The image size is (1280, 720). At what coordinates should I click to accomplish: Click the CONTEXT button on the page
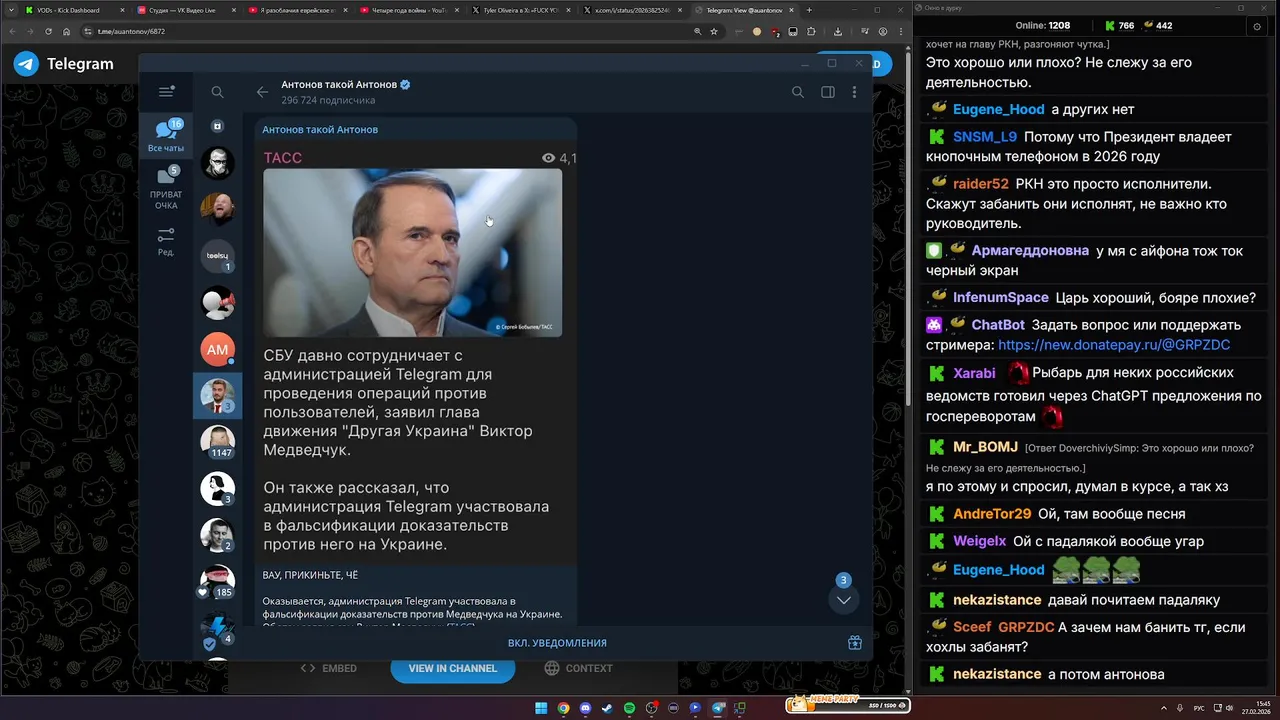tap(578, 668)
